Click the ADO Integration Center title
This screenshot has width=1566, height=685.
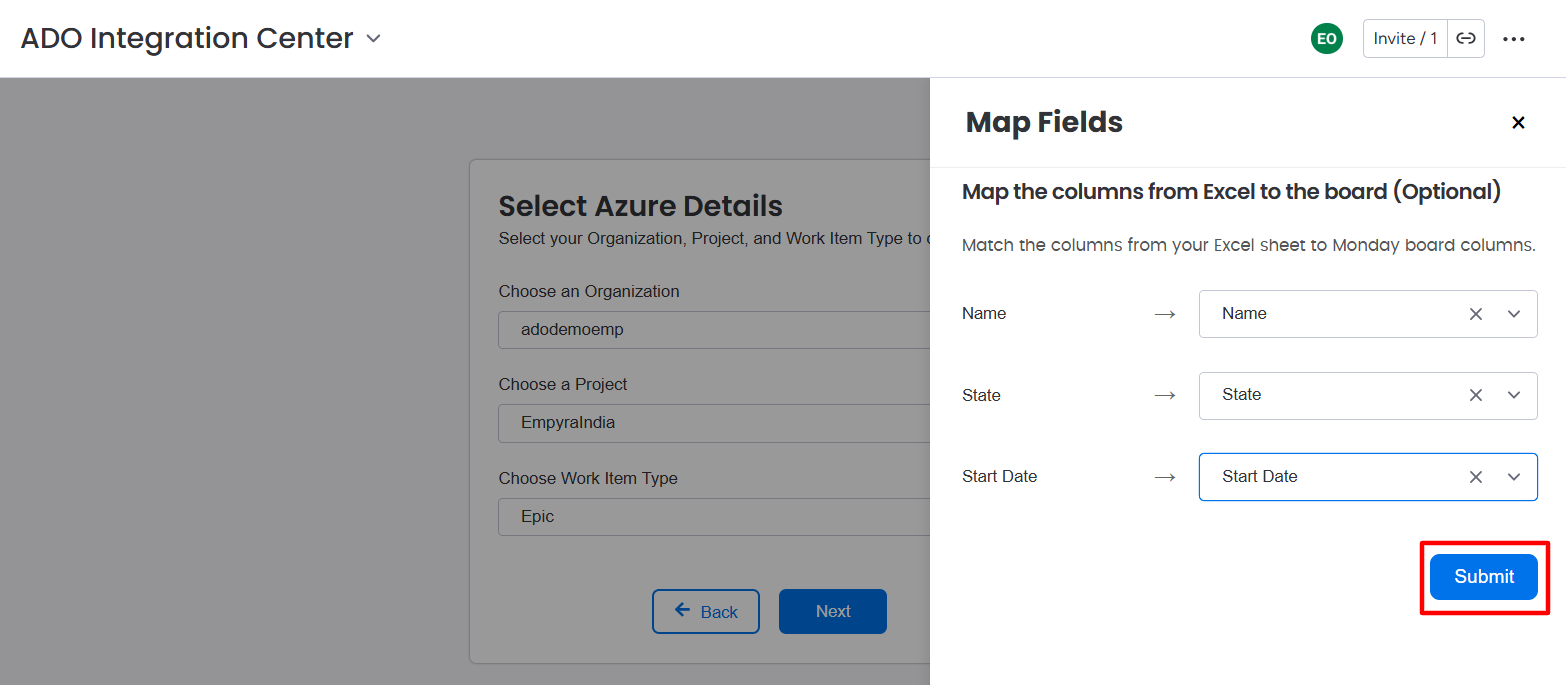click(x=187, y=39)
